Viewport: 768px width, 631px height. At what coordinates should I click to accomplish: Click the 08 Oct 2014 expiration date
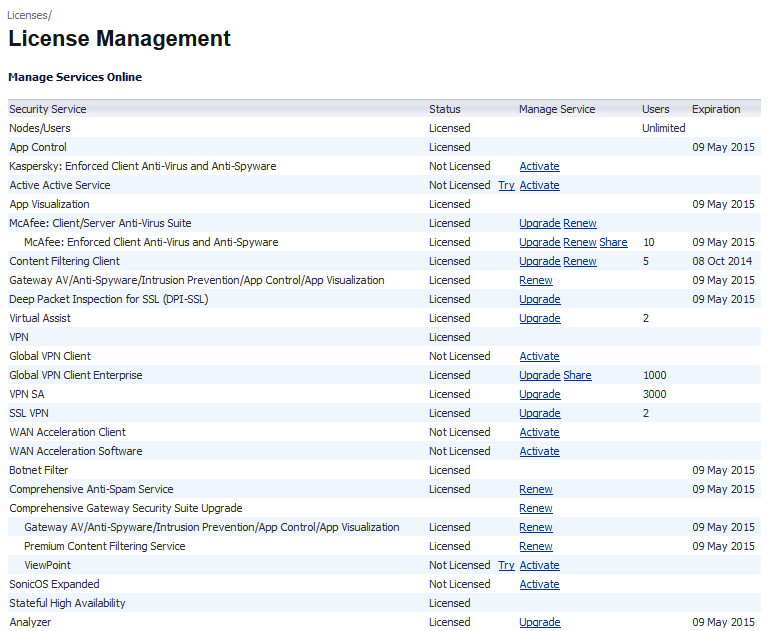point(722,261)
